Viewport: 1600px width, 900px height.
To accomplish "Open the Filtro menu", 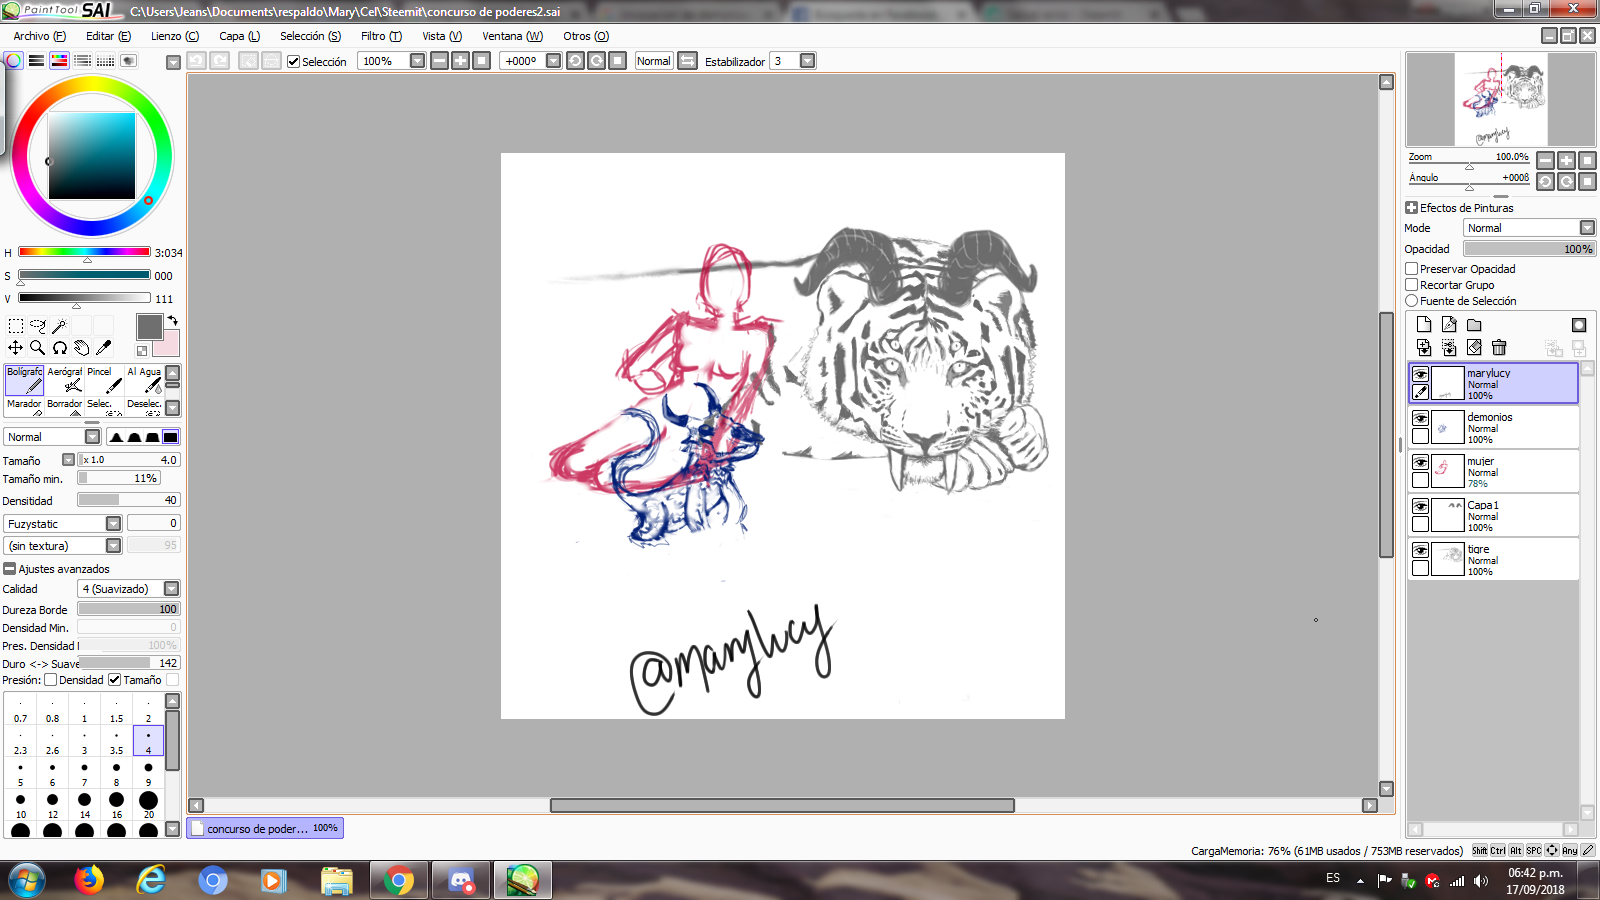I will tap(381, 36).
